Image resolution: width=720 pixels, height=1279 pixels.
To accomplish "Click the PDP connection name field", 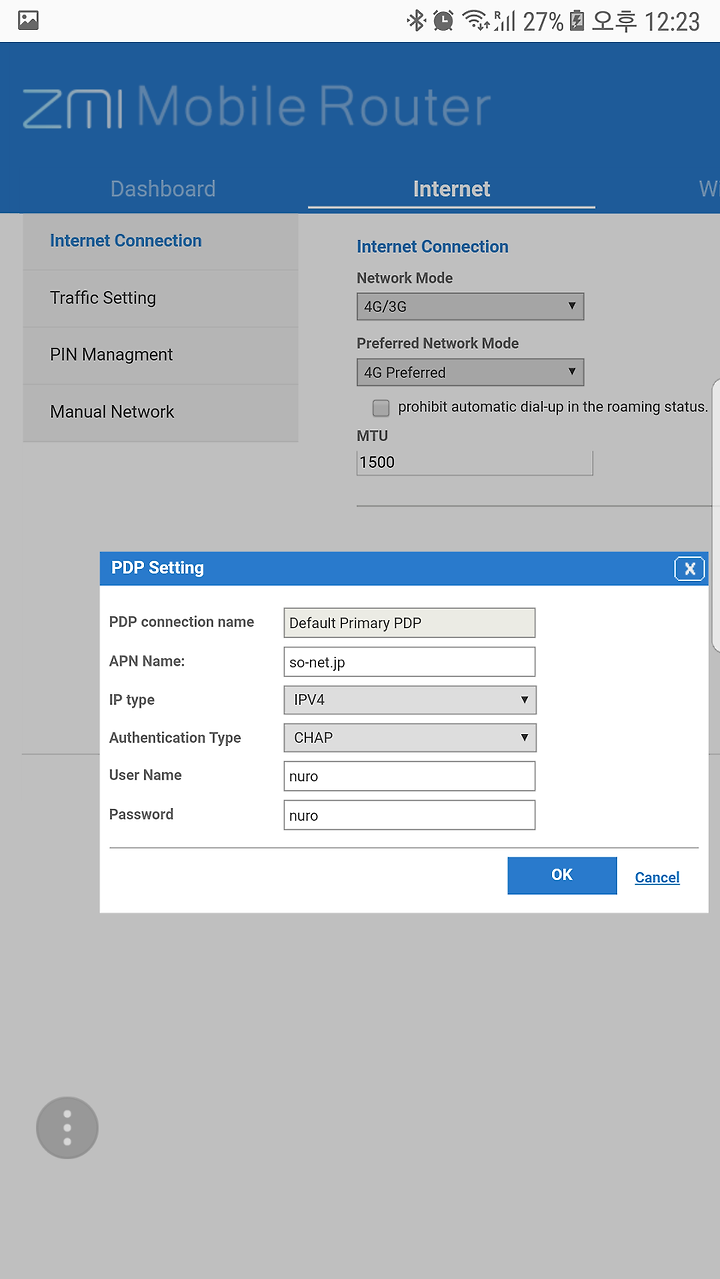I will (410, 623).
